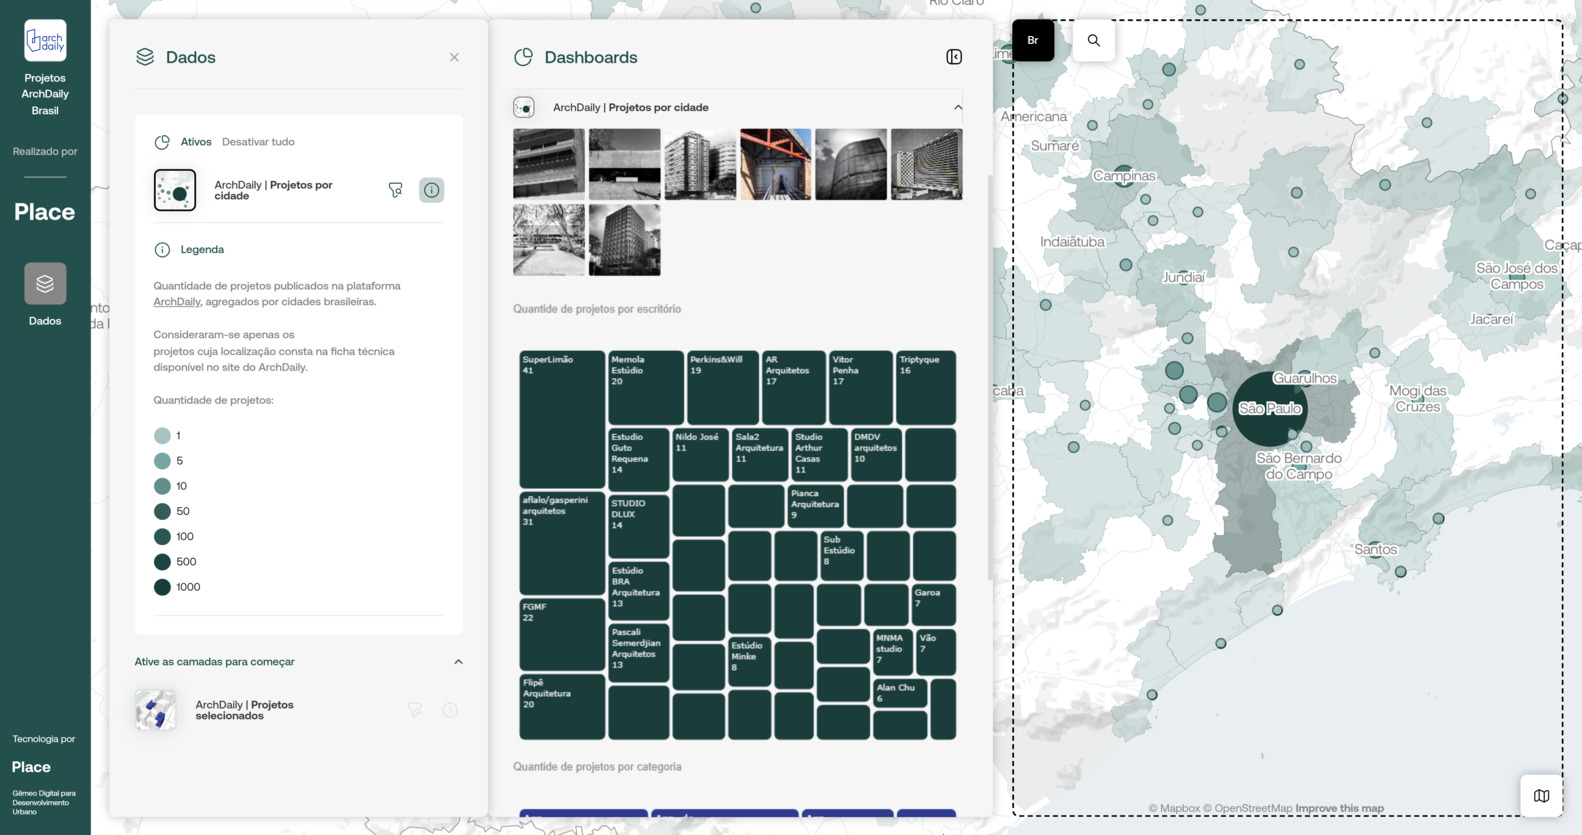Image resolution: width=1582 pixels, height=835 pixels.
Task: Click the ArchDaily logo in the sidebar
Action: [45, 41]
